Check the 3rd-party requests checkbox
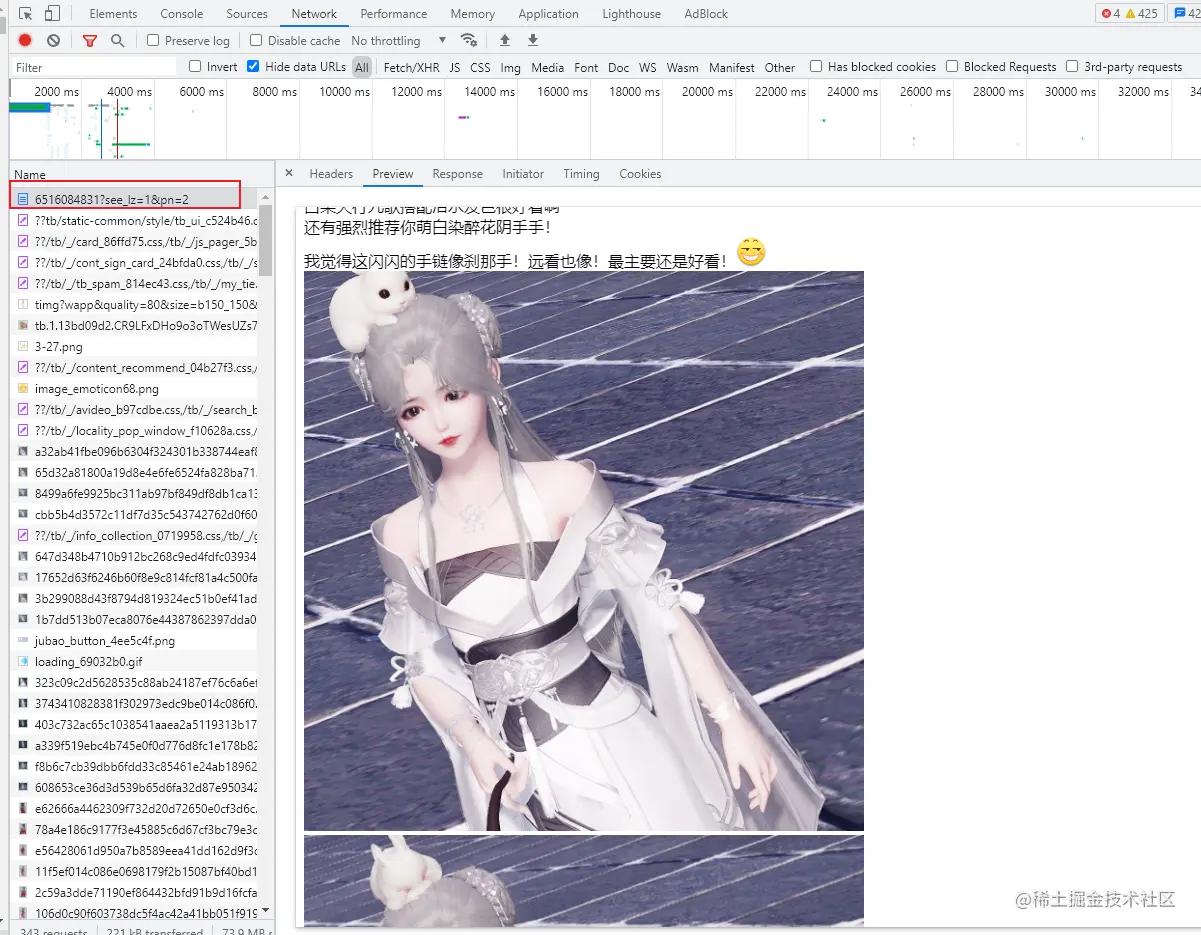Screen dimensions: 1201x935 [x=1072, y=67]
